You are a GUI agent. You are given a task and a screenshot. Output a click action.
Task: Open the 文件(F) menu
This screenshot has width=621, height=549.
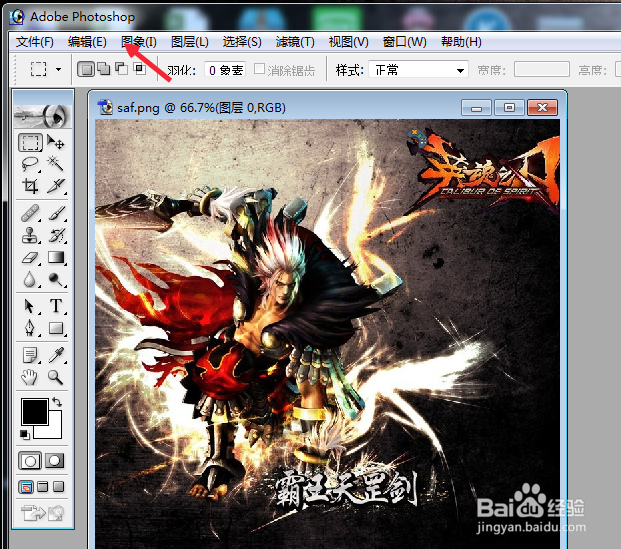34,42
